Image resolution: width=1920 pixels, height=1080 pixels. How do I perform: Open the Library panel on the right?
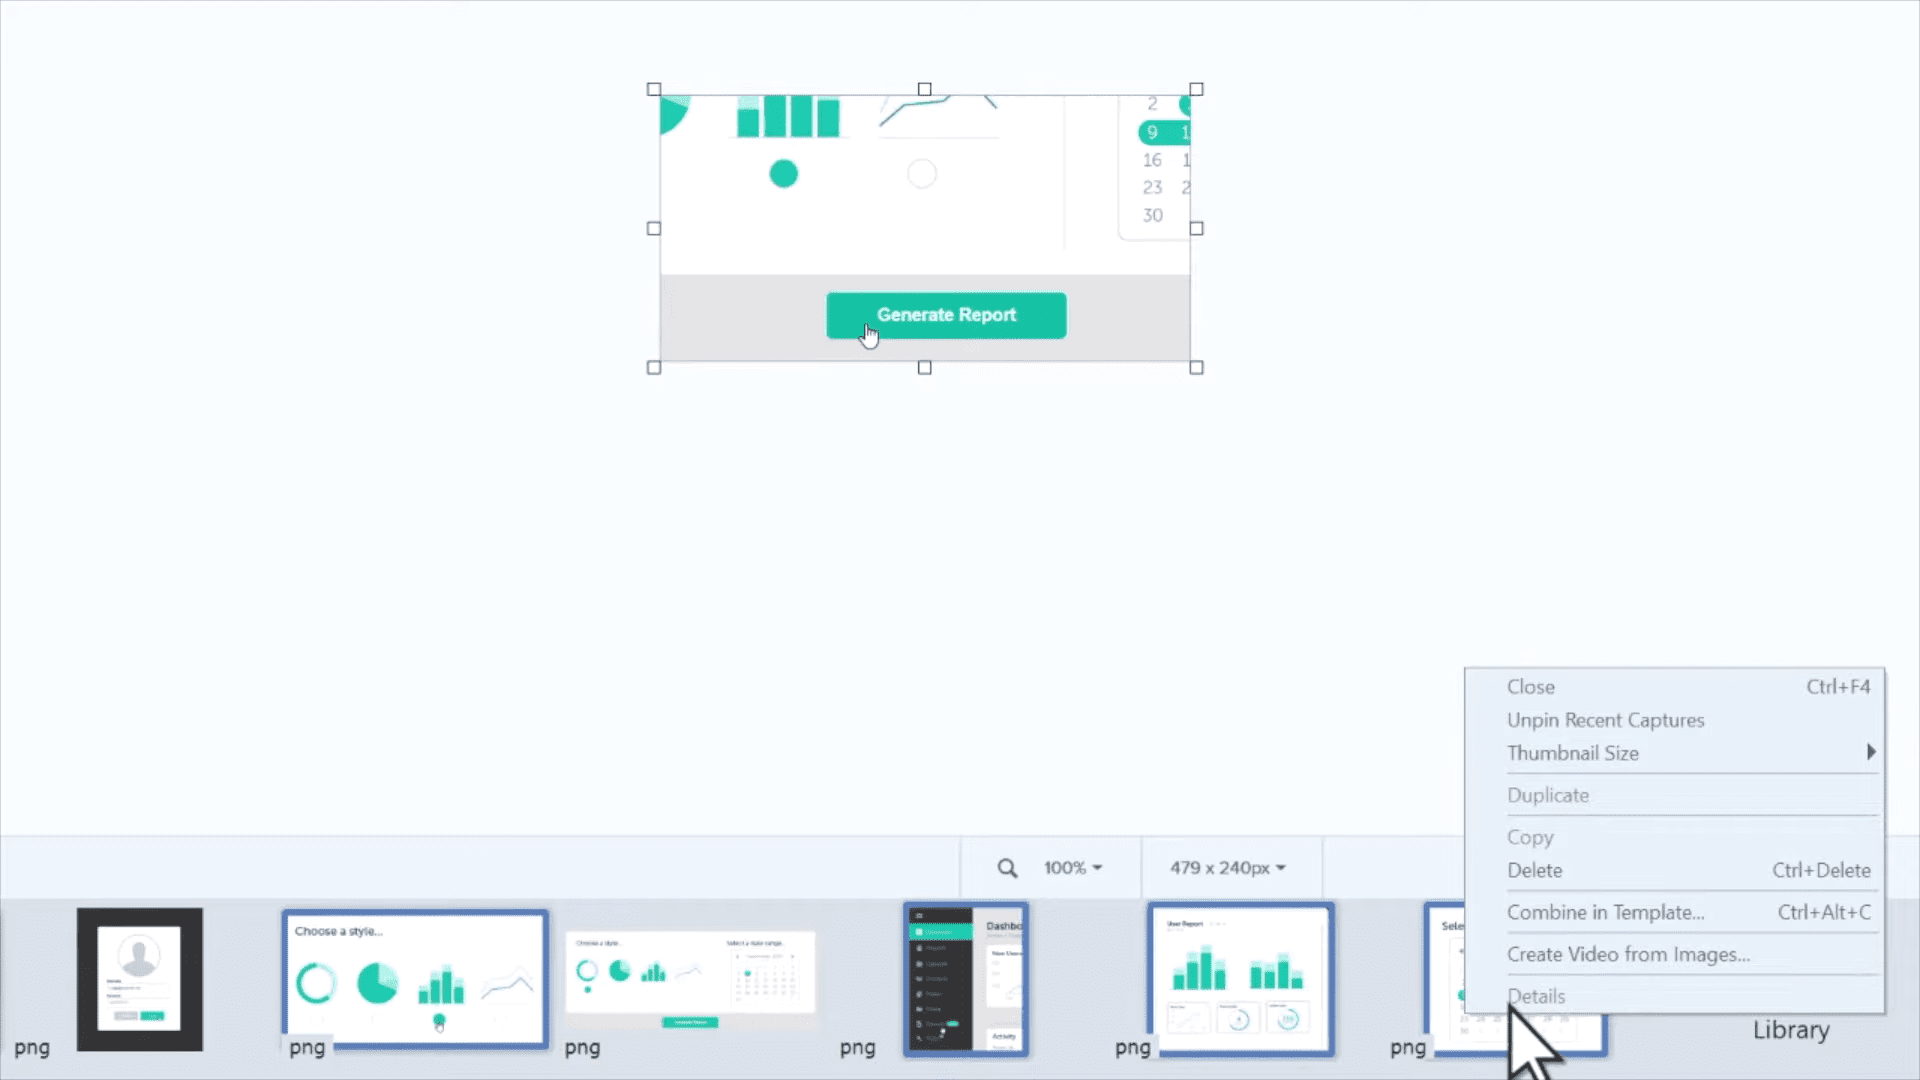click(x=1791, y=1030)
